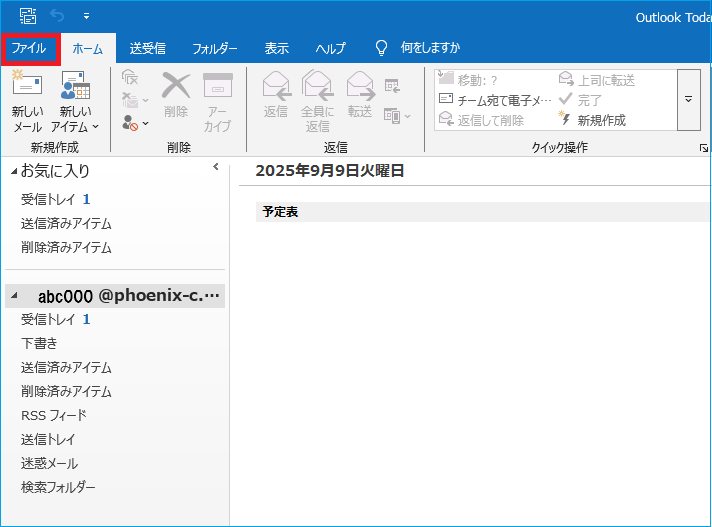This screenshot has width=712, height=527.
Task: Minimize the folder pane with the chevron
Action: (x=215, y=168)
